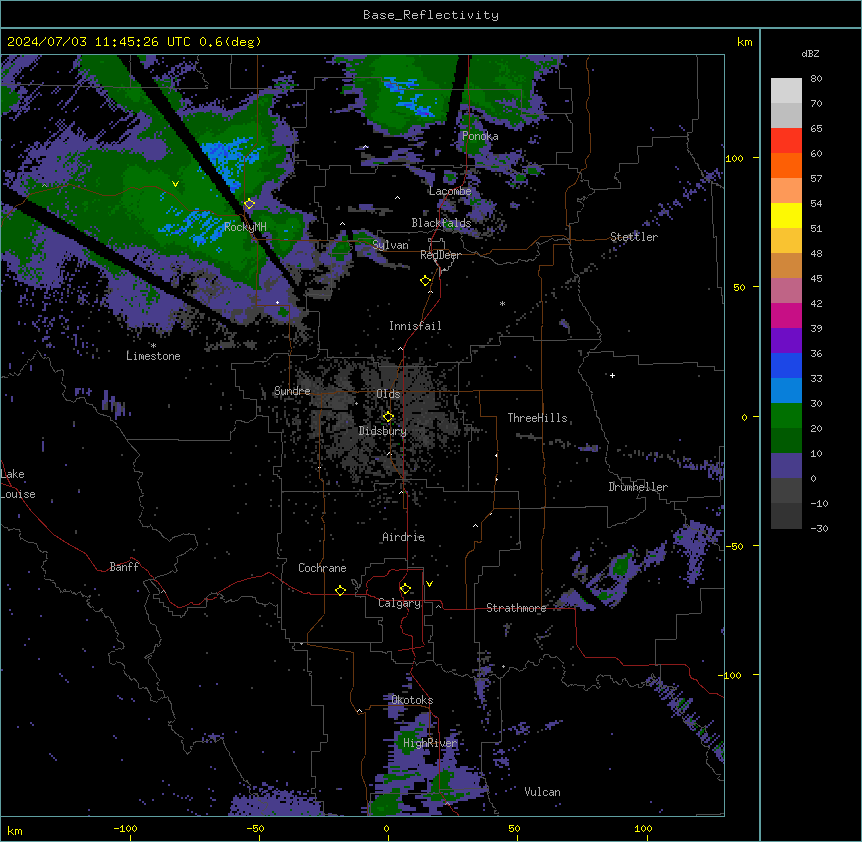The width and height of the screenshot is (862, 842).
Task: Click the yellow diamond marker below Cochrane
Action: coord(340,590)
